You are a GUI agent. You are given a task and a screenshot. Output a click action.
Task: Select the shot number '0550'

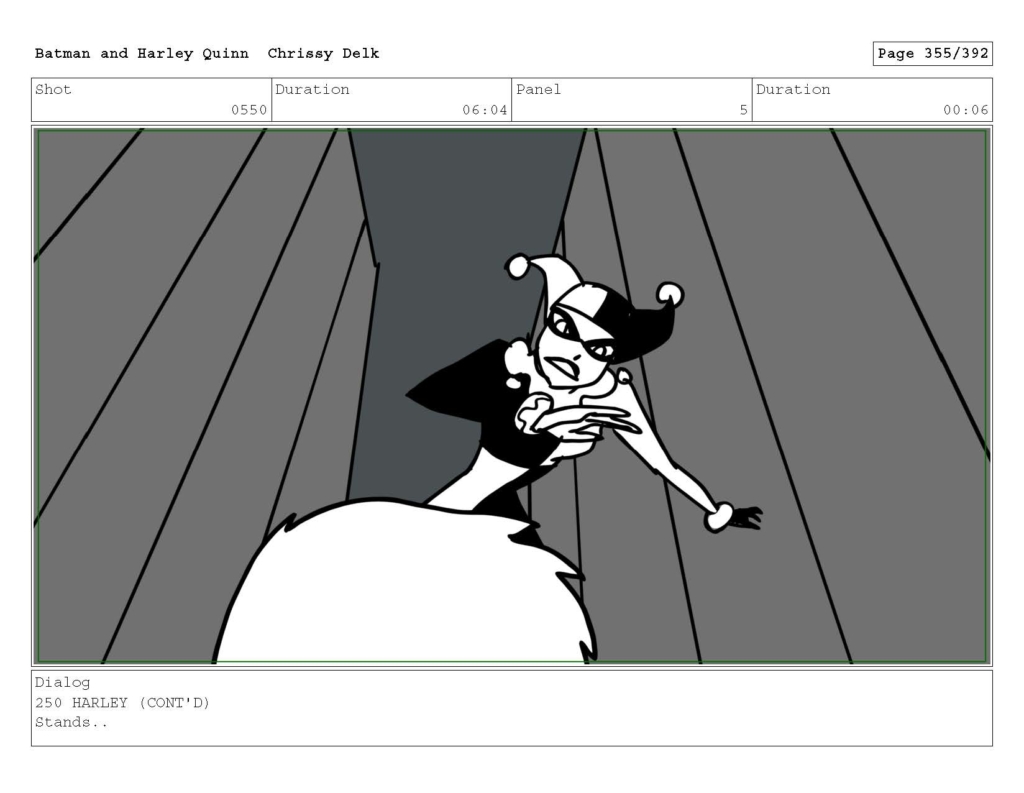[249, 110]
